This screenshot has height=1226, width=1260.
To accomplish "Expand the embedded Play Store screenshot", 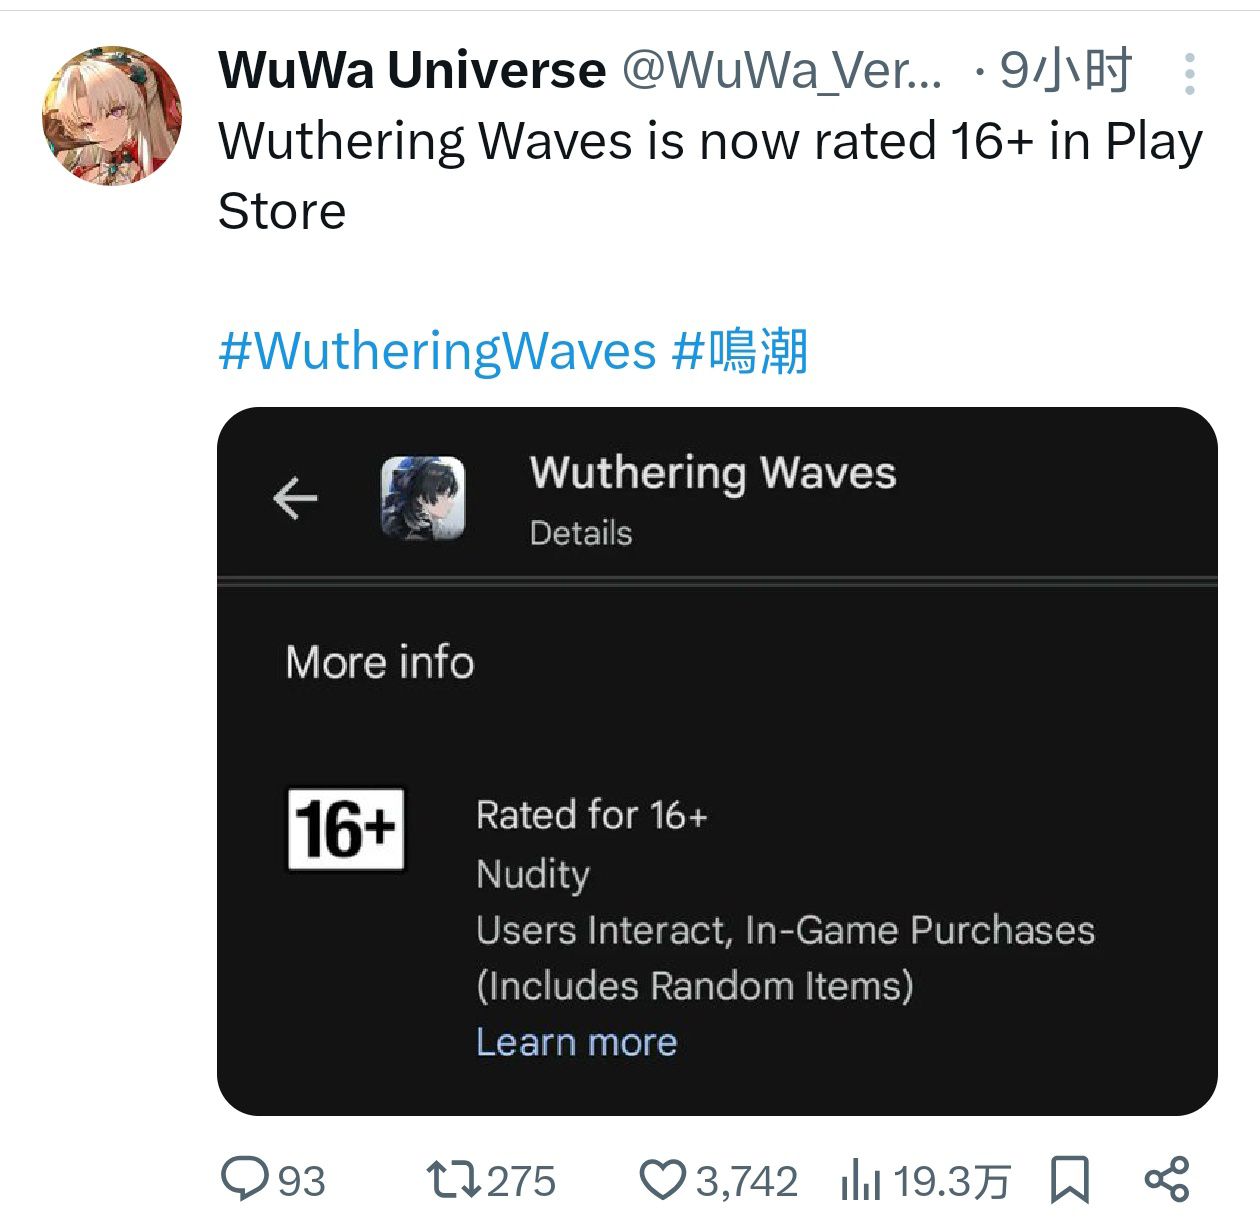I will point(717,761).
